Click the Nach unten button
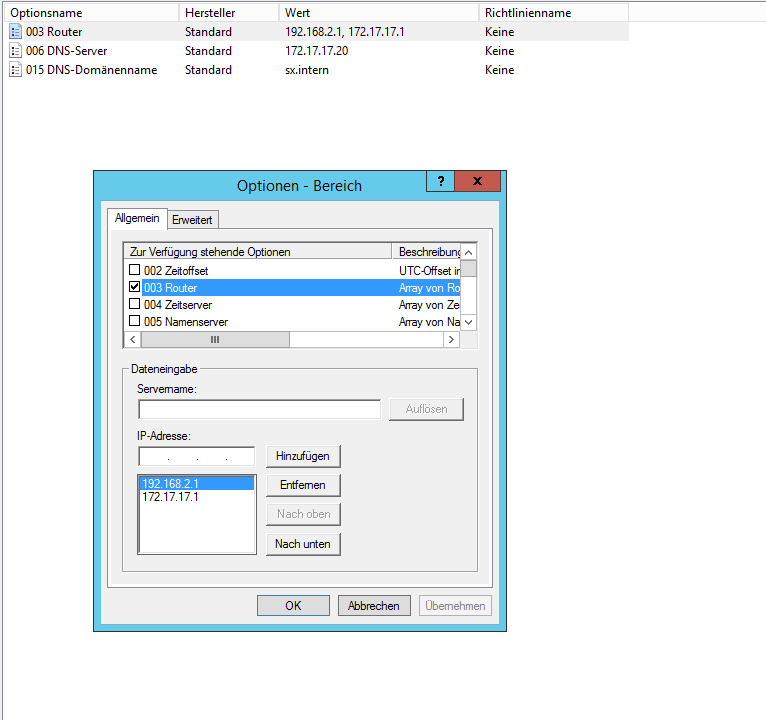Viewport: 766px width, 720px height. tap(303, 544)
